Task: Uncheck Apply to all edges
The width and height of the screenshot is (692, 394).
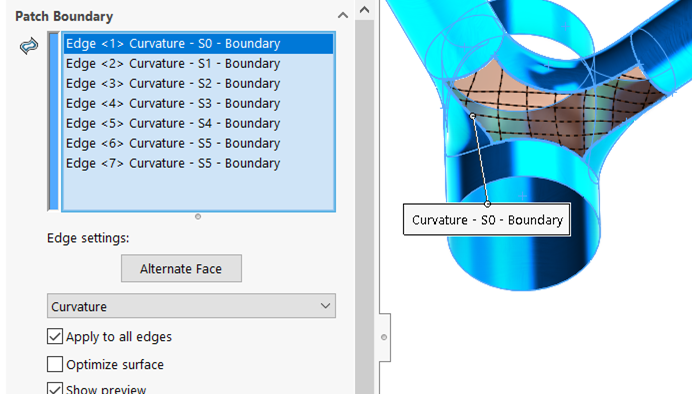Action: click(55, 336)
